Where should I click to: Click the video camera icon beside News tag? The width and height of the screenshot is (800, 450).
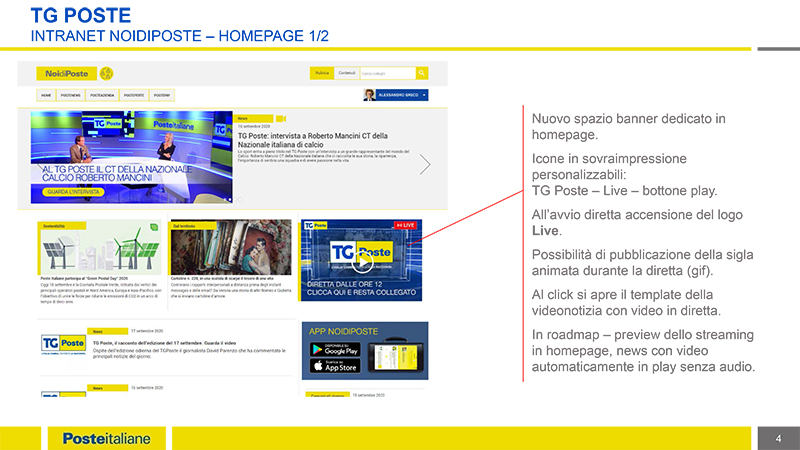[x=281, y=118]
